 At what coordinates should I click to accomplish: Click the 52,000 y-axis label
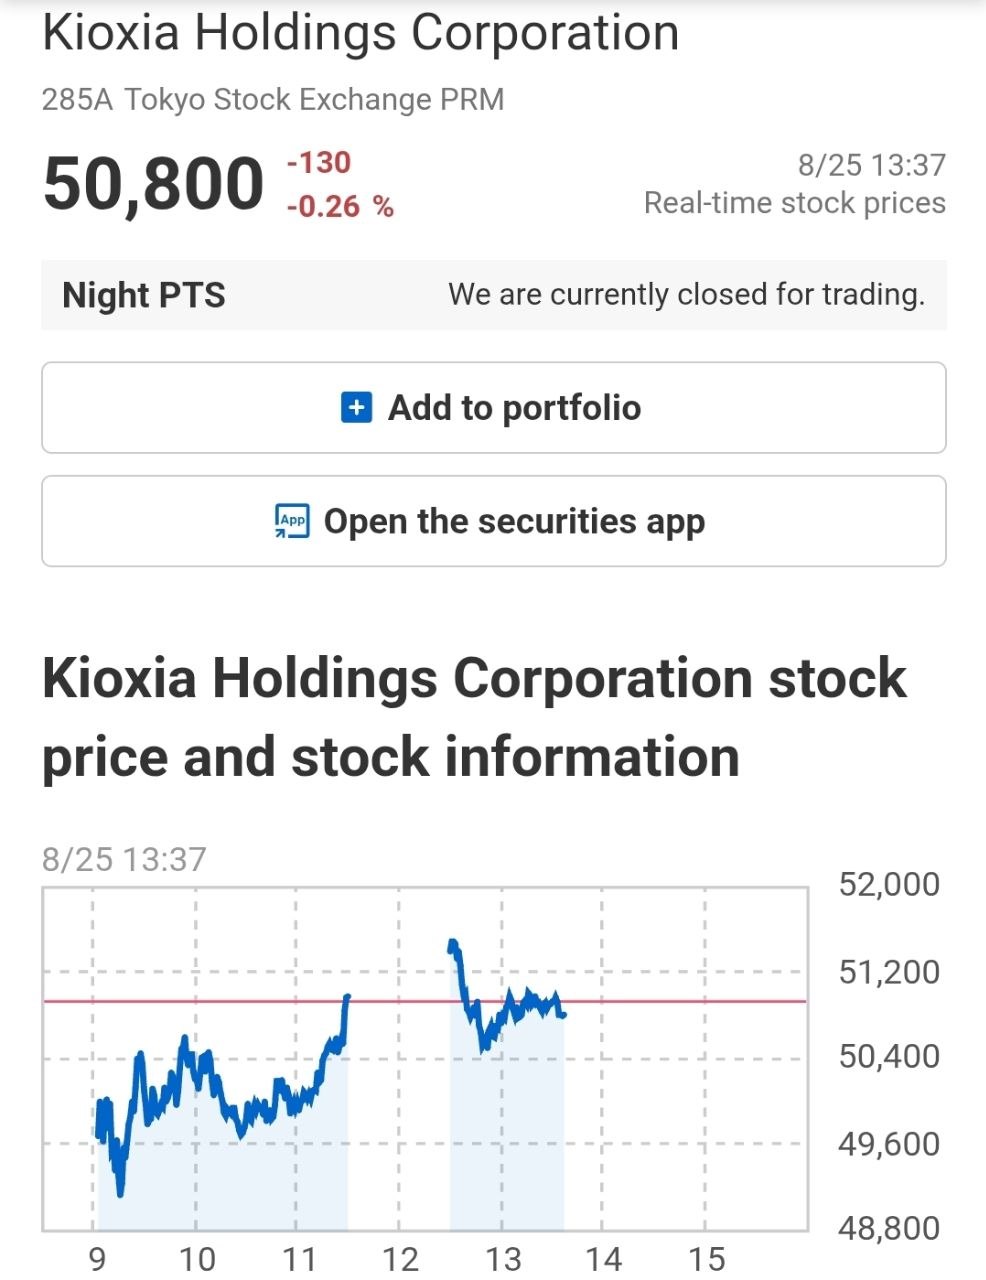coord(889,884)
